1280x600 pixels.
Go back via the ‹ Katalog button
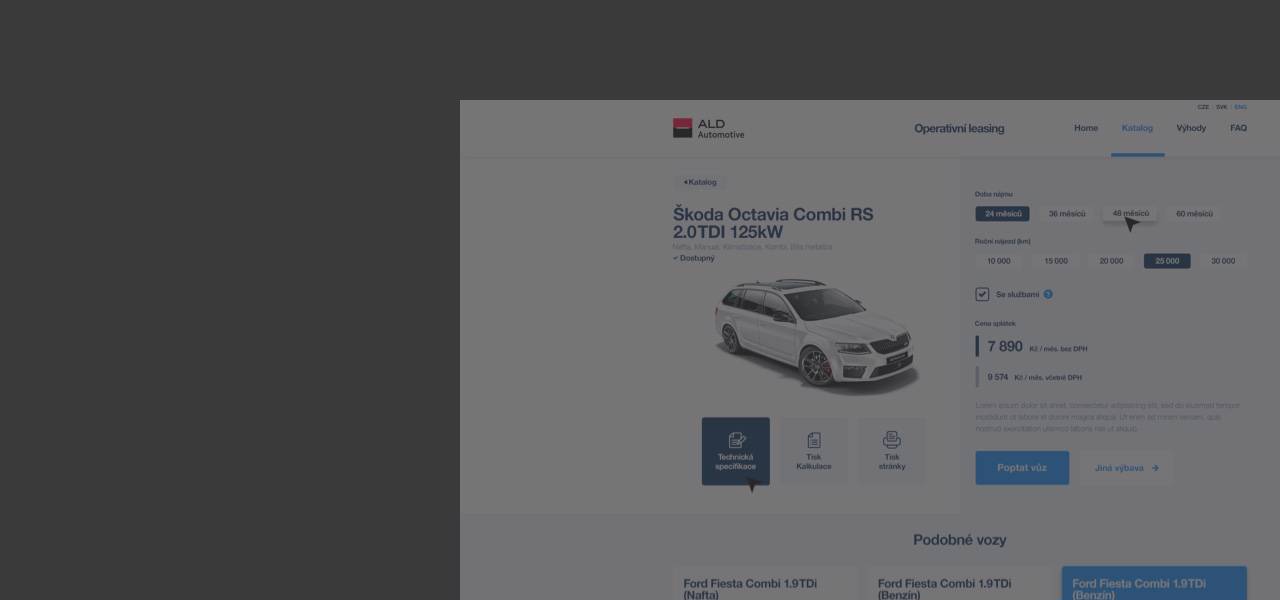[700, 182]
